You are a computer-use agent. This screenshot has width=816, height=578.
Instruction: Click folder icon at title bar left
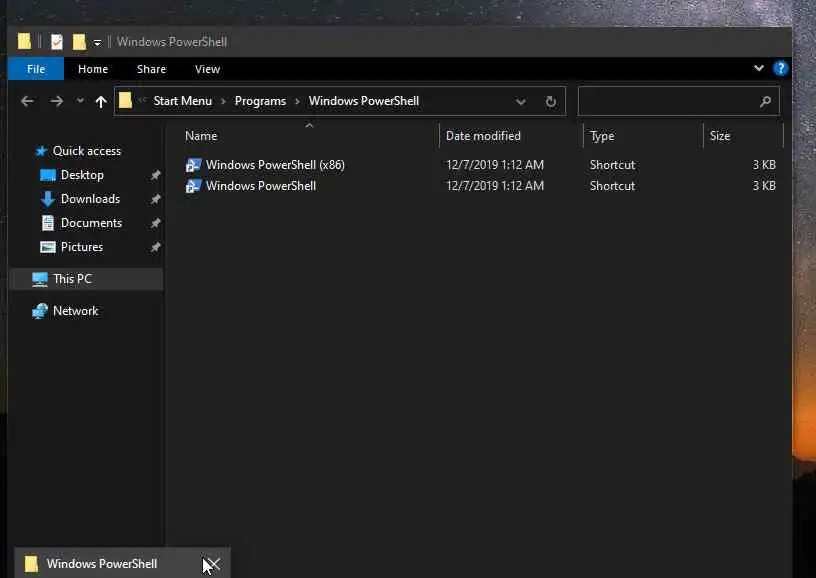pos(24,41)
